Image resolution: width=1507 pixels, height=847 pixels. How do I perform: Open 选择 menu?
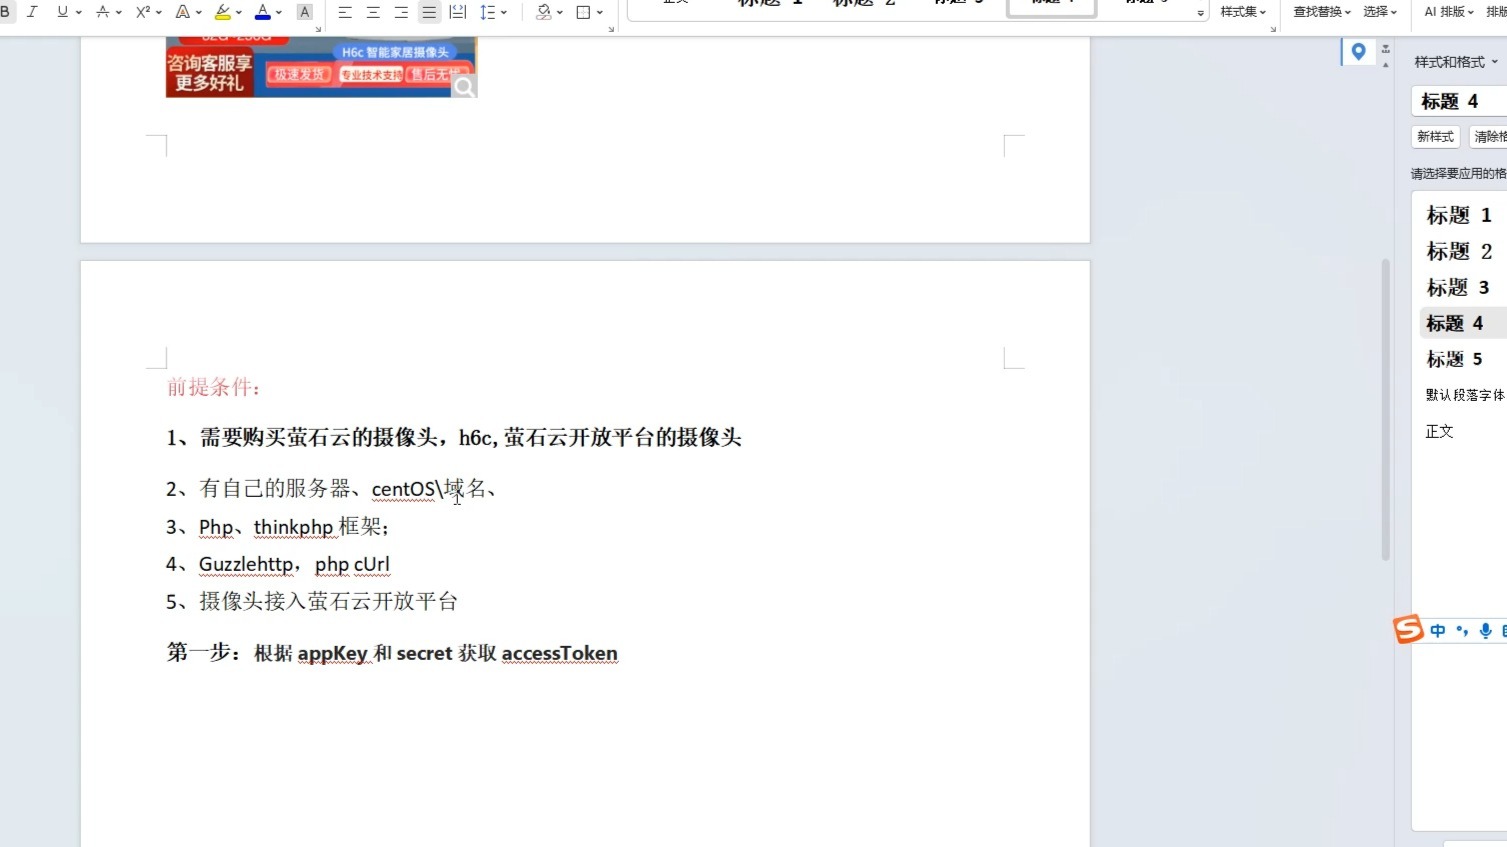click(1380, 12)
